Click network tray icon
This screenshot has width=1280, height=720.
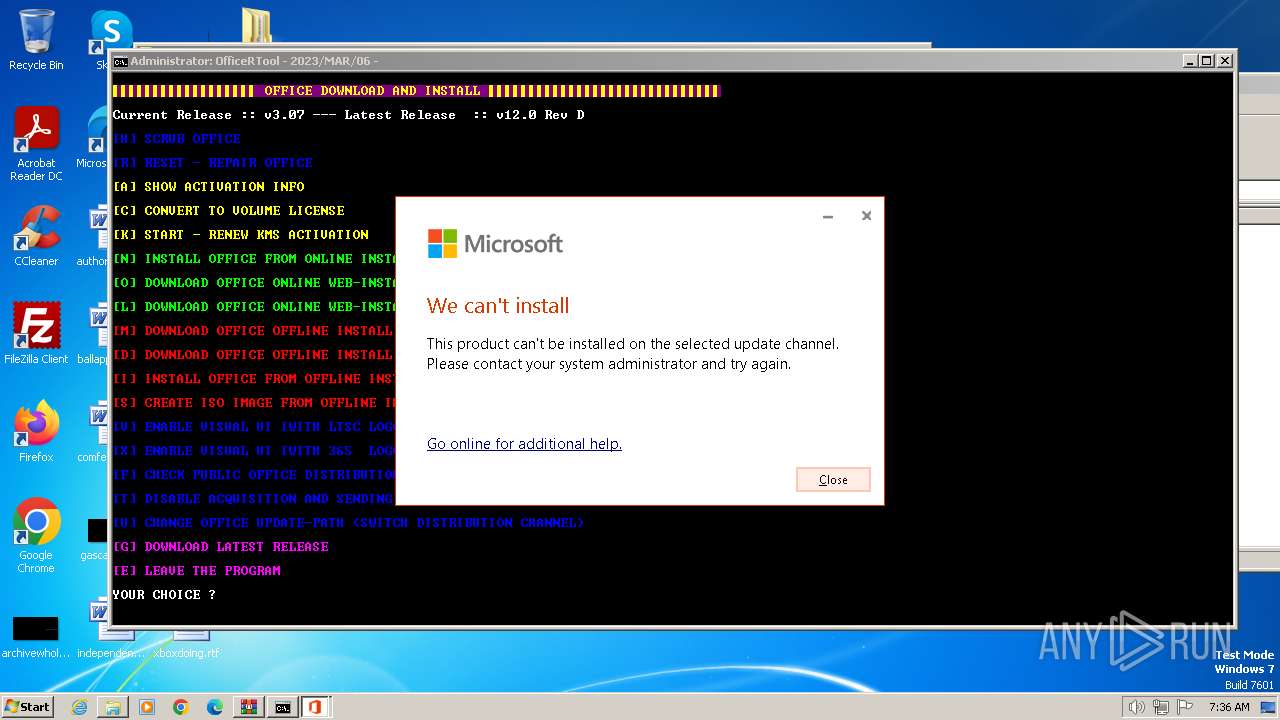coord(1160,707)
